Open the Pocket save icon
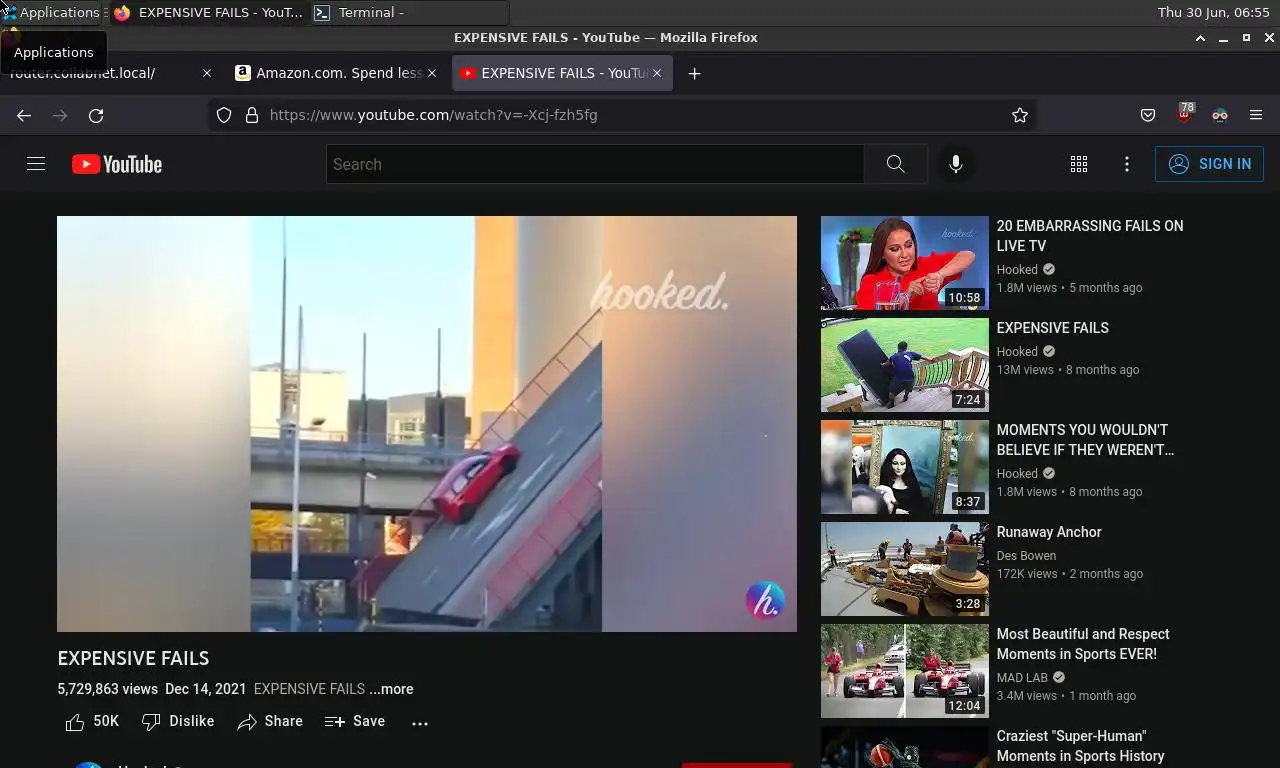1280x768 pixels. tap(1148, 115)
